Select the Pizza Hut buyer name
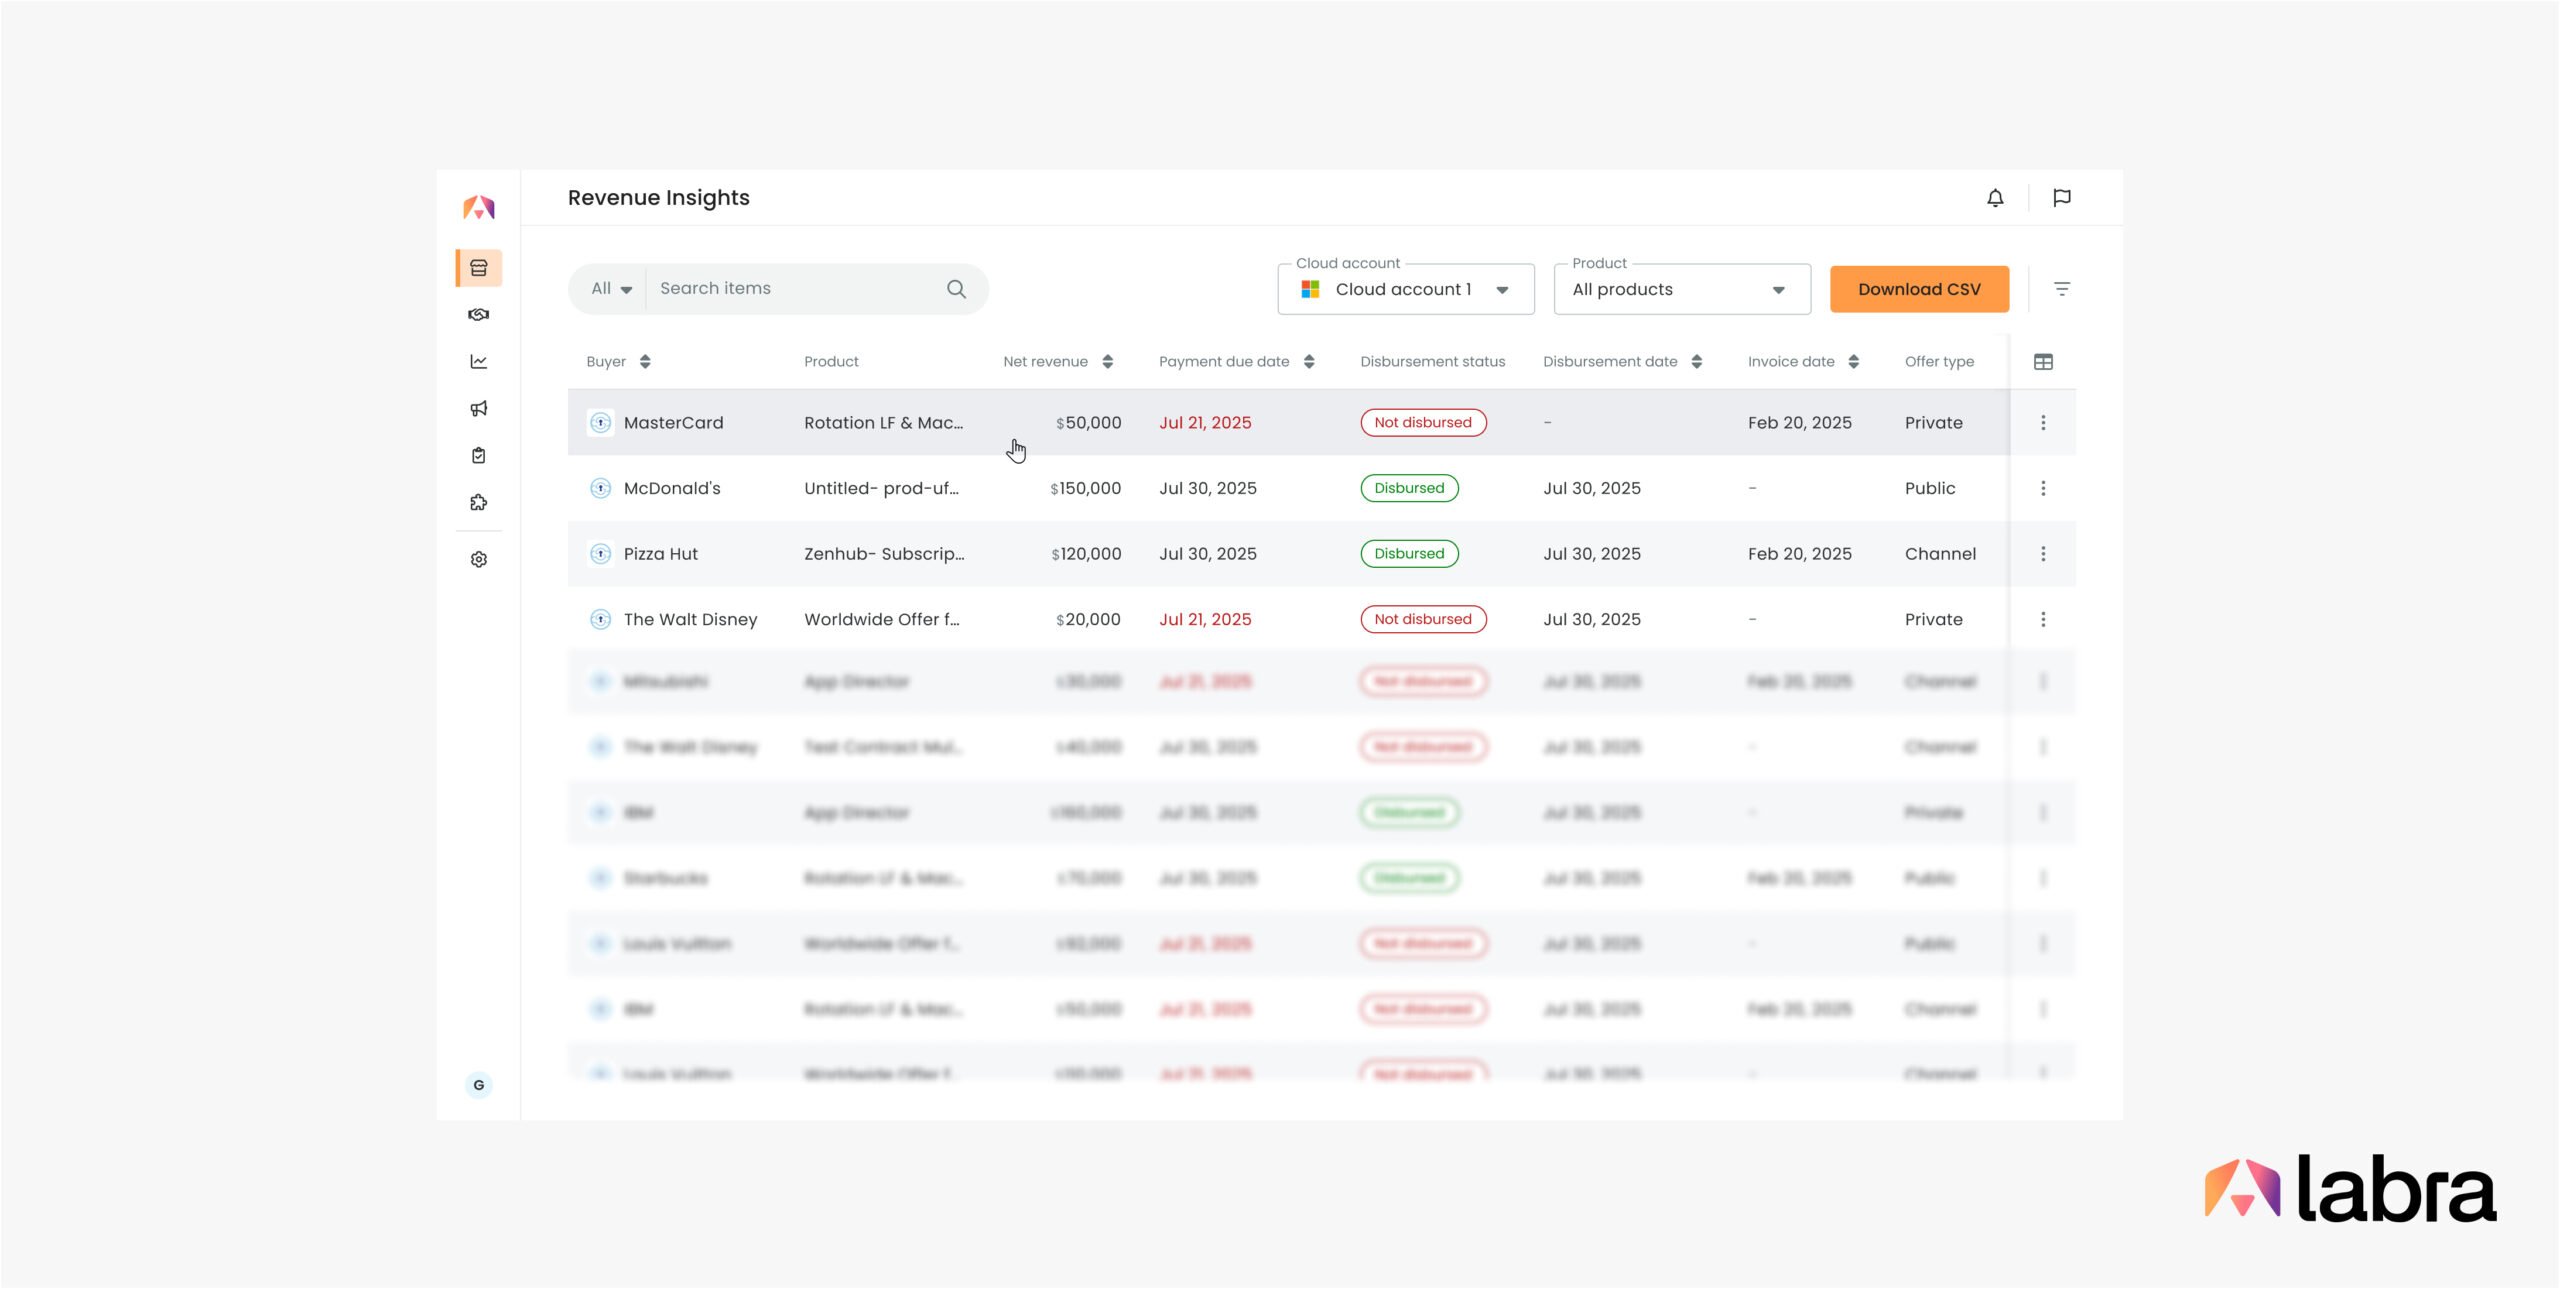The width and height of the screenshot is (2560, 1289). pos(661,554)
